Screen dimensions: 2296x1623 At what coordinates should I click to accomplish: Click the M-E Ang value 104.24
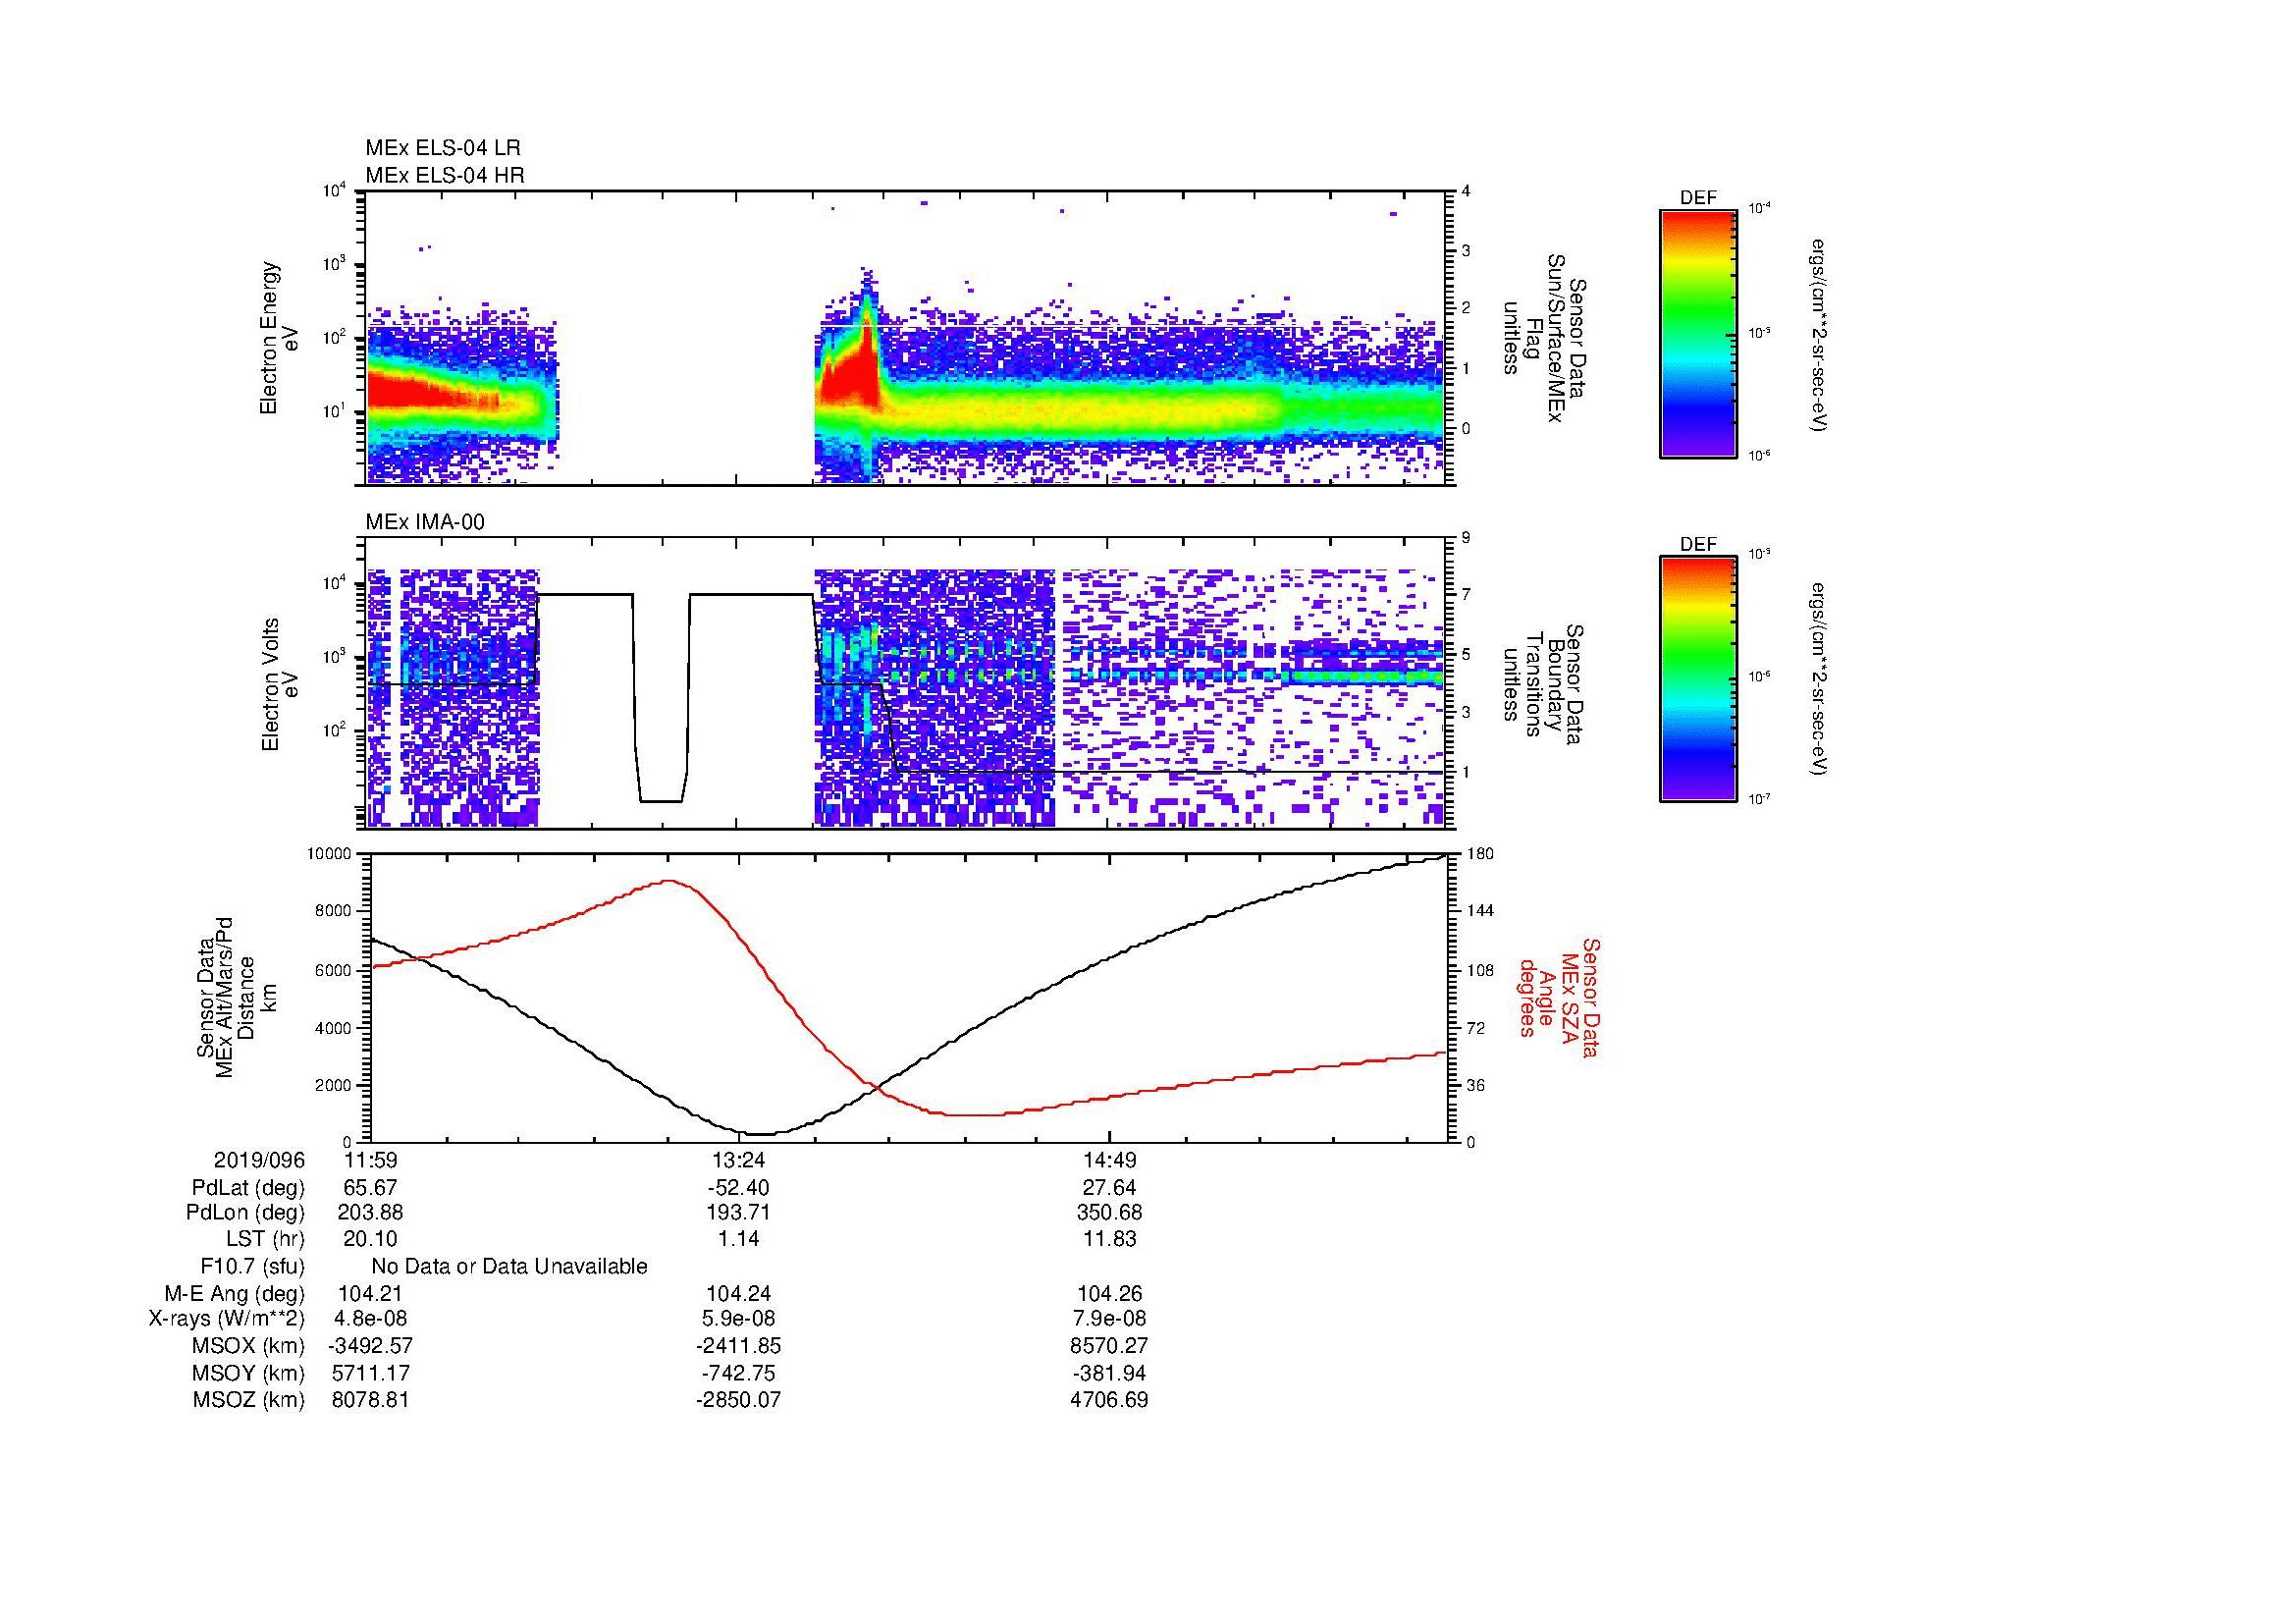(x=738, y=1294)
